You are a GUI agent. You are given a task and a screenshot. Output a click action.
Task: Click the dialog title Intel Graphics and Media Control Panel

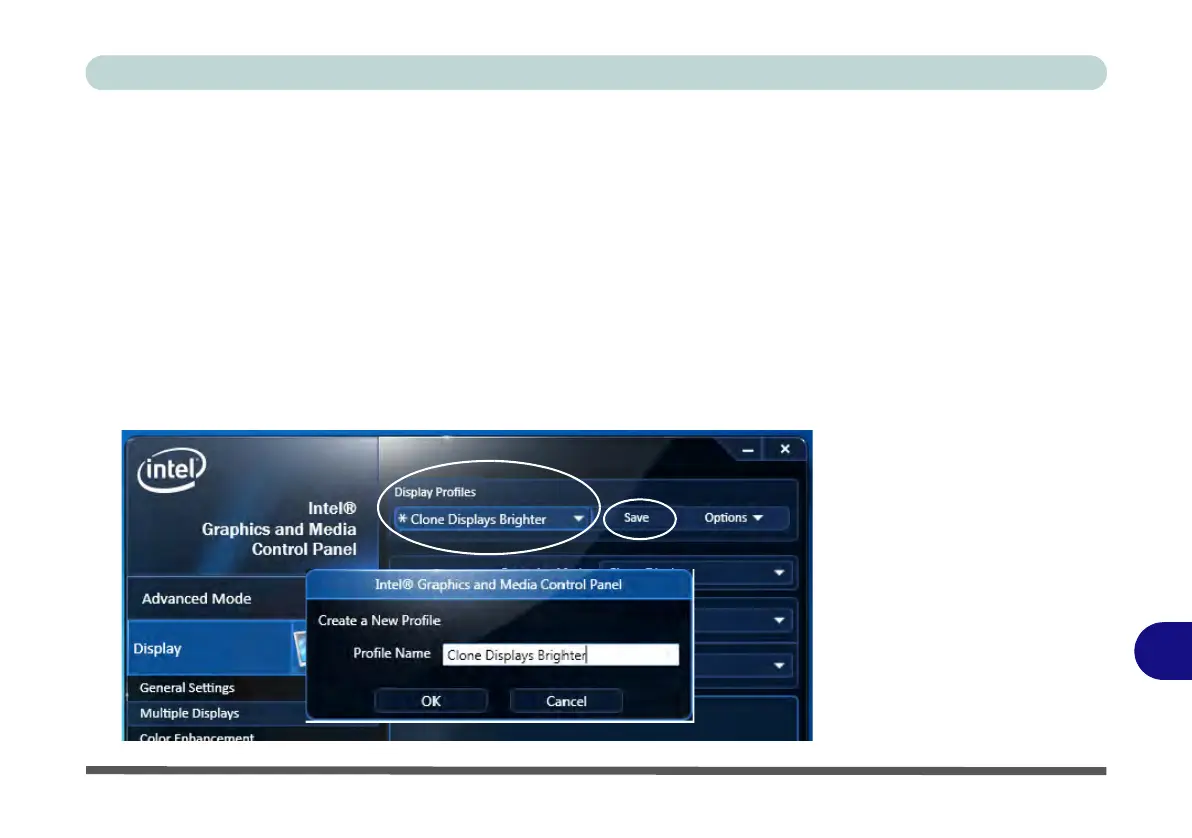[x=499, y=585]
